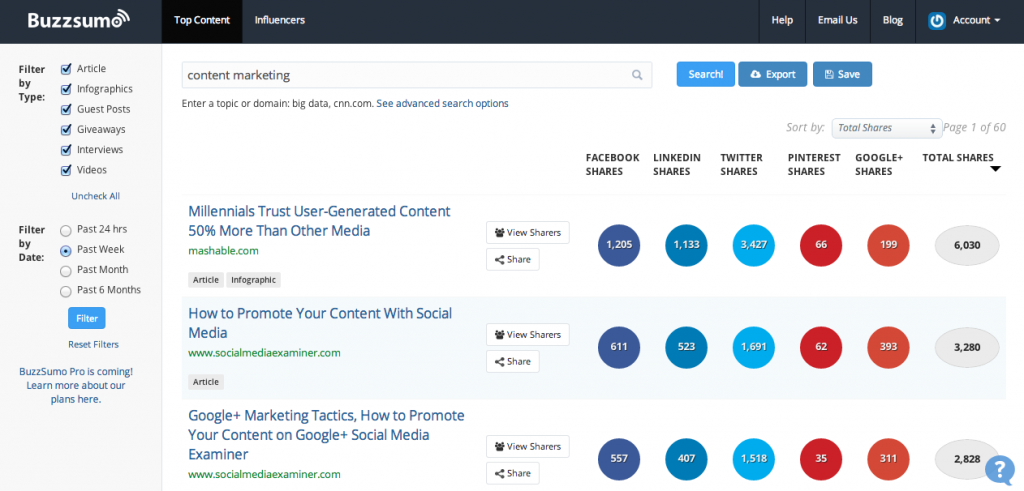Open BuzzSumo Pro plans link
Screen dimensions: 1024x491
[x=76, y=385]
